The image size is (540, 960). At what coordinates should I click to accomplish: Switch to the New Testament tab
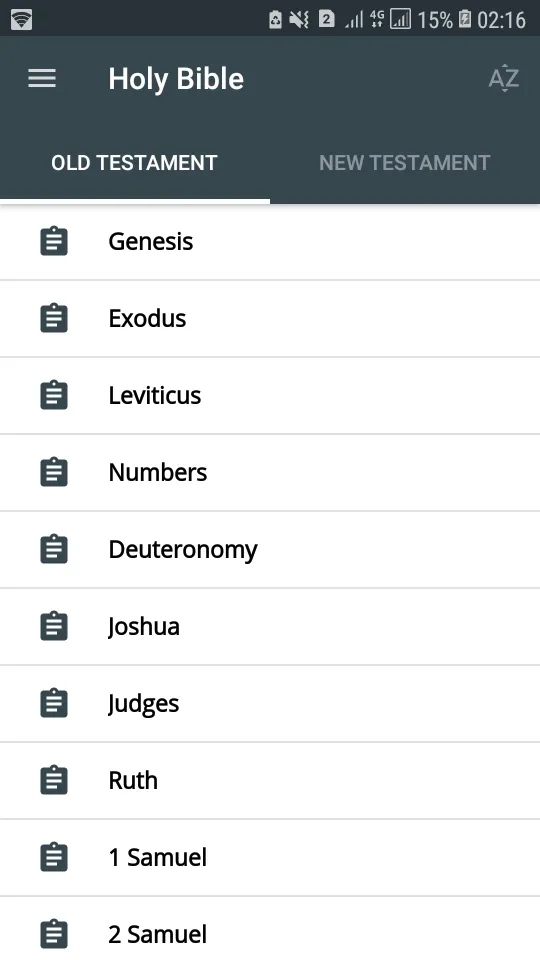(405, 163)
